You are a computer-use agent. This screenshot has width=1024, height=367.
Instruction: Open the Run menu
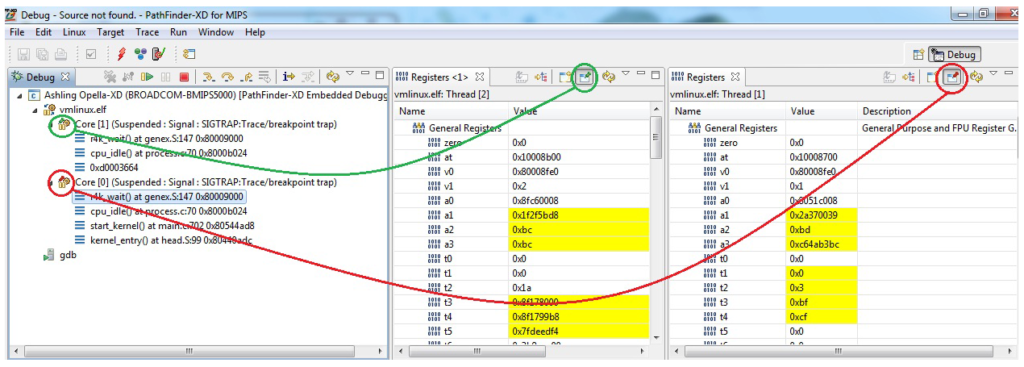click(178, 32)
